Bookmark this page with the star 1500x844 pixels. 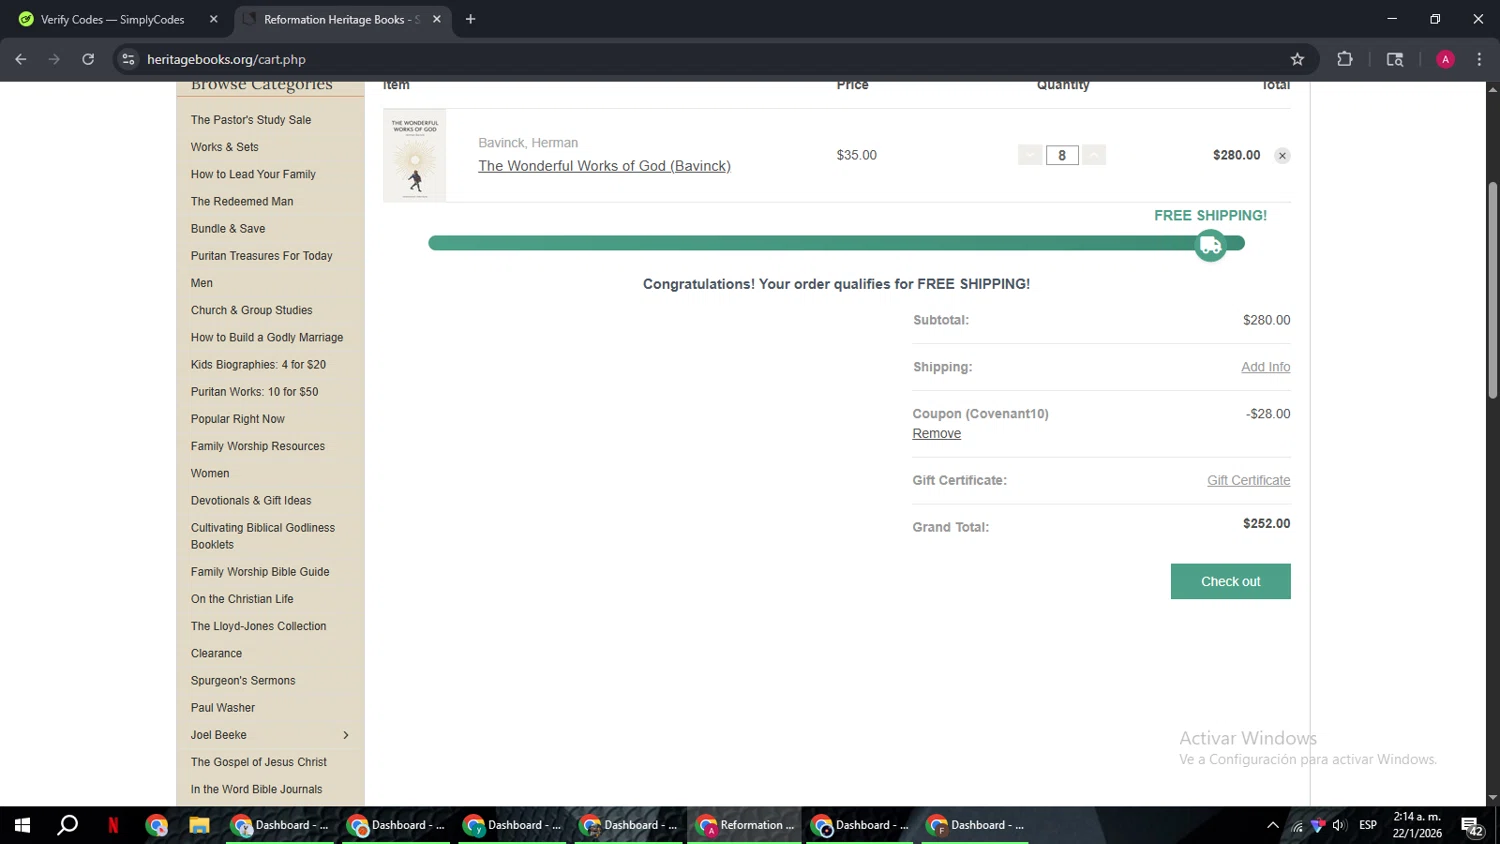pos(1297,59)
